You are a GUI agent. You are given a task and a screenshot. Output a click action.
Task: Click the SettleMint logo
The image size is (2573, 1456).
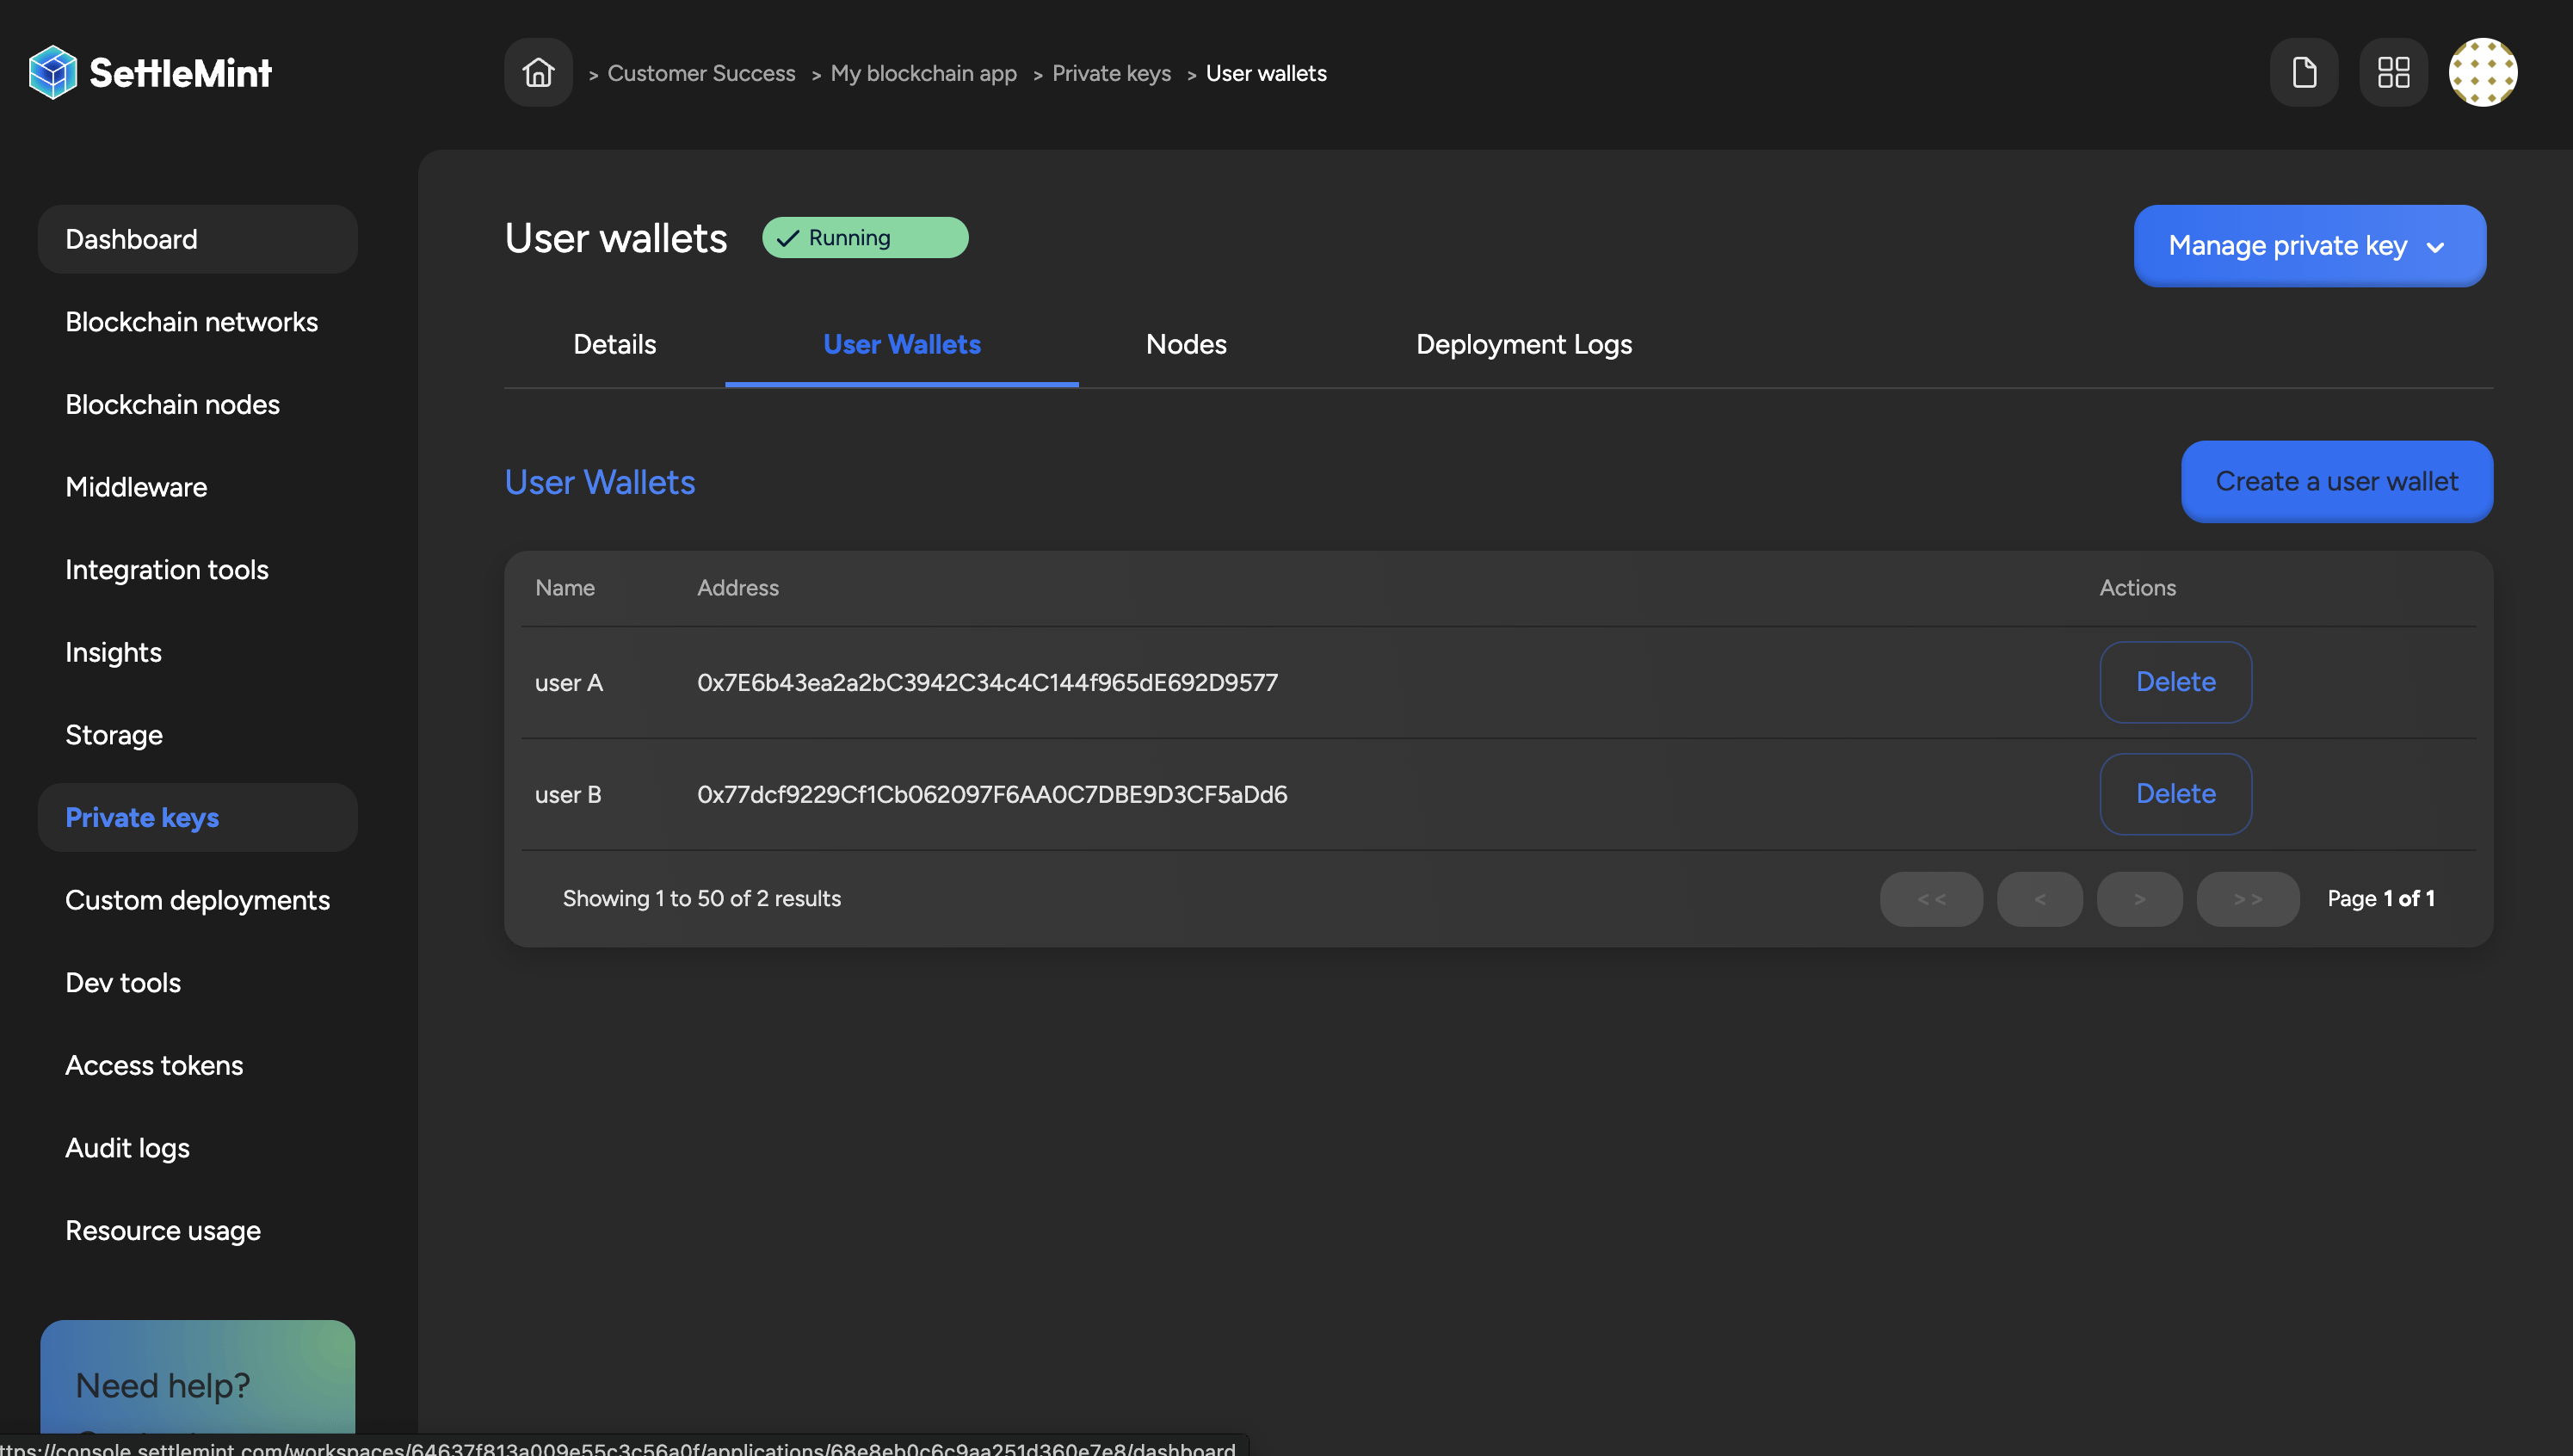(x=149, y=71)
